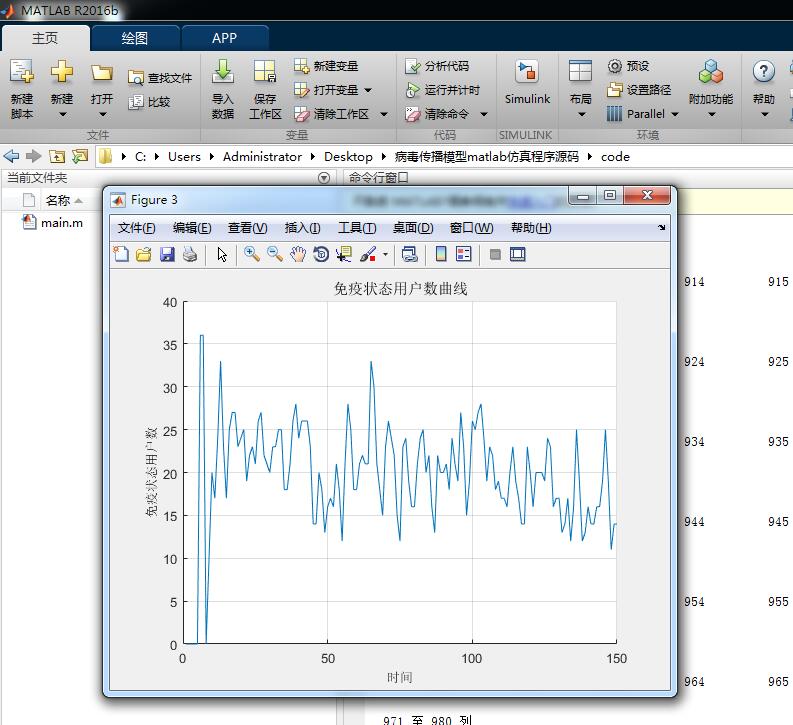793x725 pixels.
Task: Click Compare (比较) in file section
Action: point(149,102)
